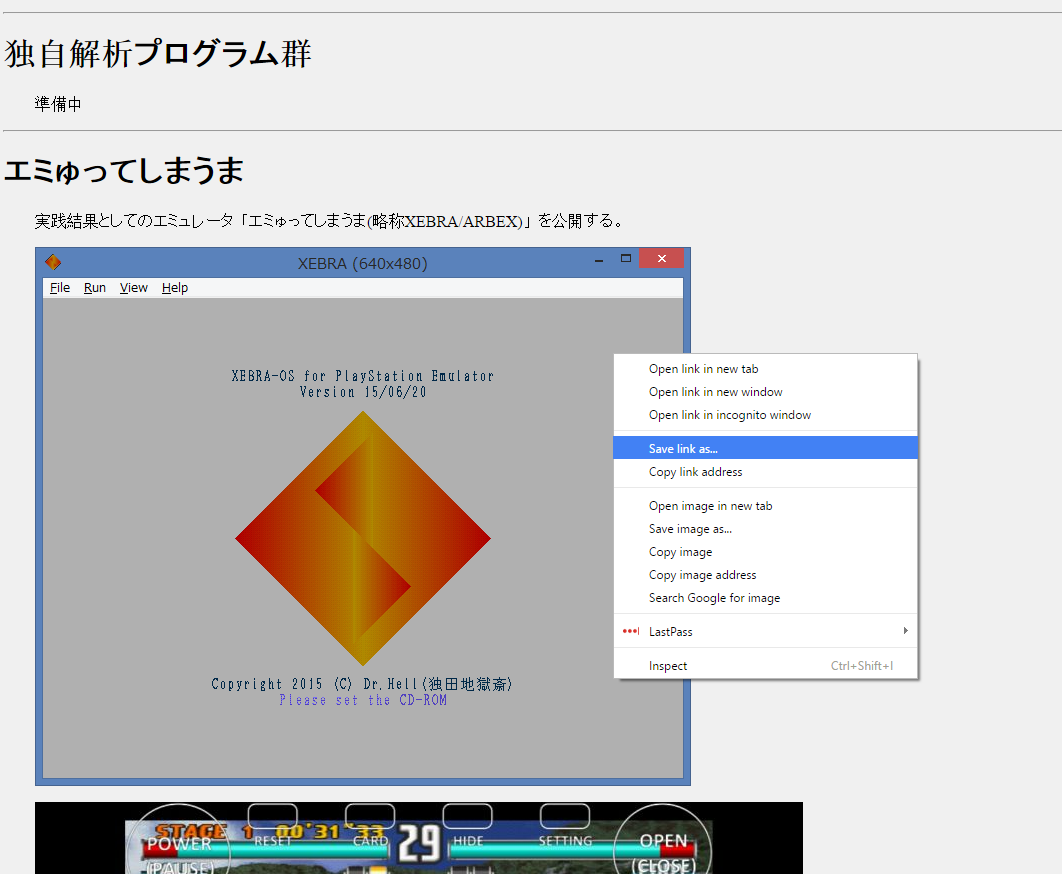The width and height of the screenshot is (1062, 874).
Task: Select "Open link in new window"
Action: (765, 392)
